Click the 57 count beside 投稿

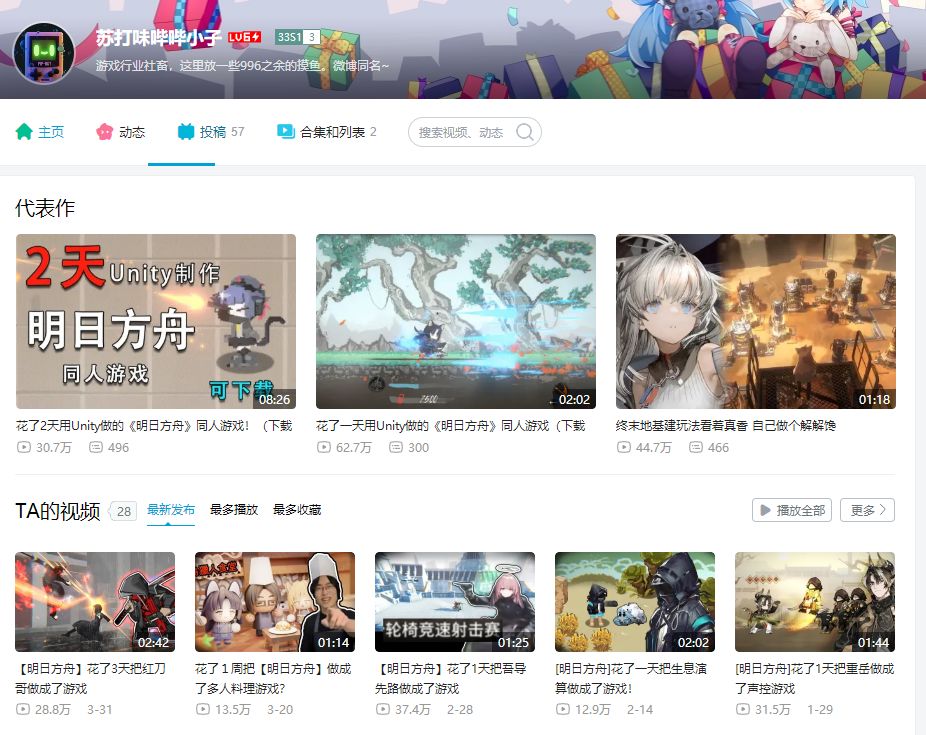pyautogui.click(x=237, y=132)
